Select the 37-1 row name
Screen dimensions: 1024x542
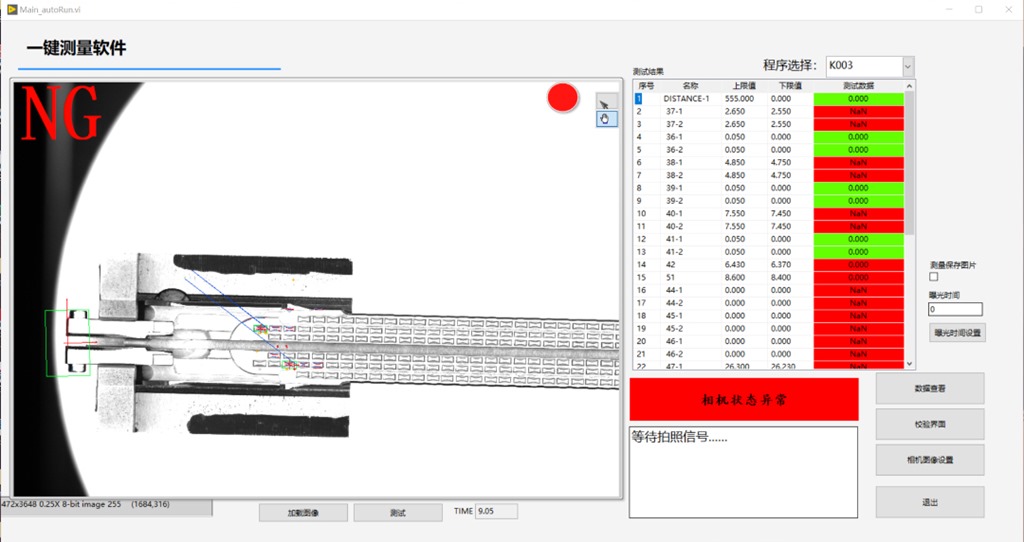coord(675,112)
